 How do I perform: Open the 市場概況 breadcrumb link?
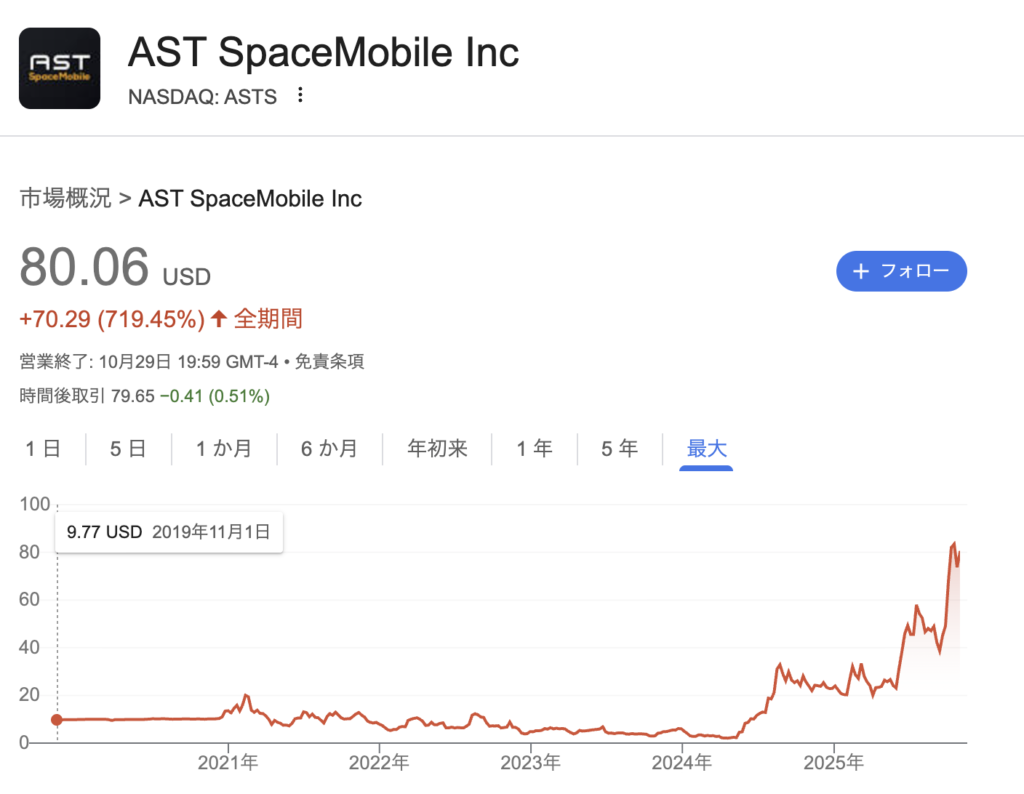tap(65, 198)
